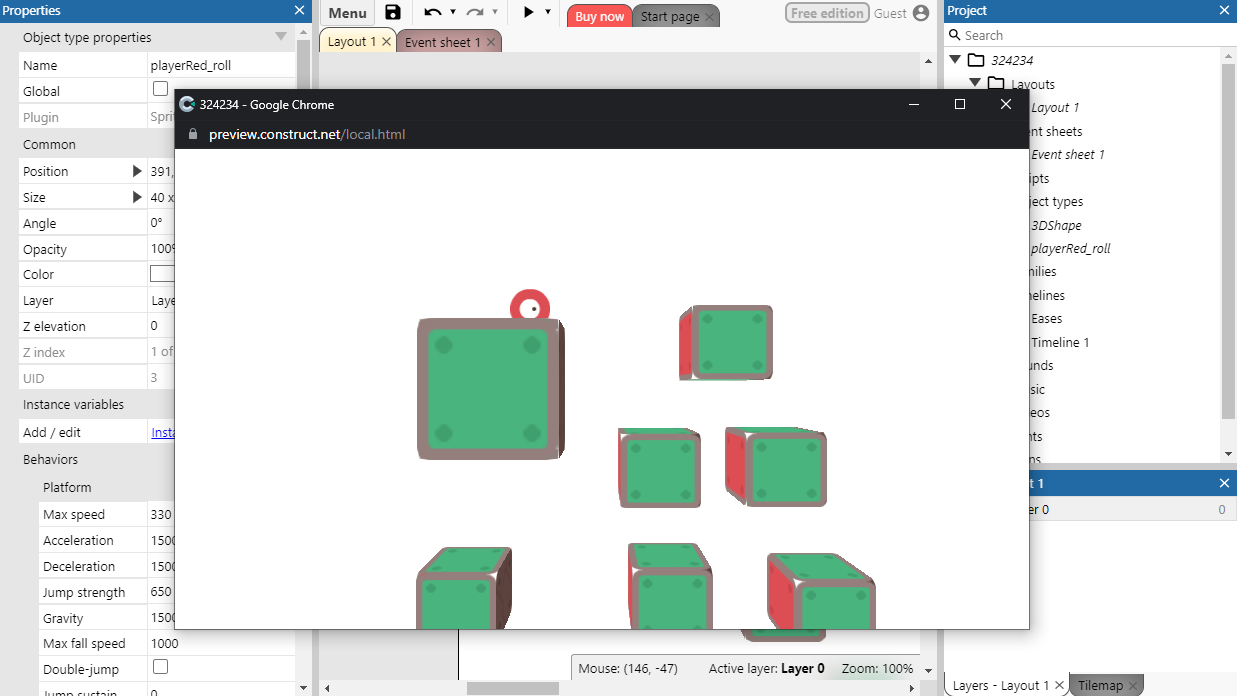Viewport: 1237px width, 696px height.
Task: Switch to the Event sheet 1 tab
Action: 441,42
